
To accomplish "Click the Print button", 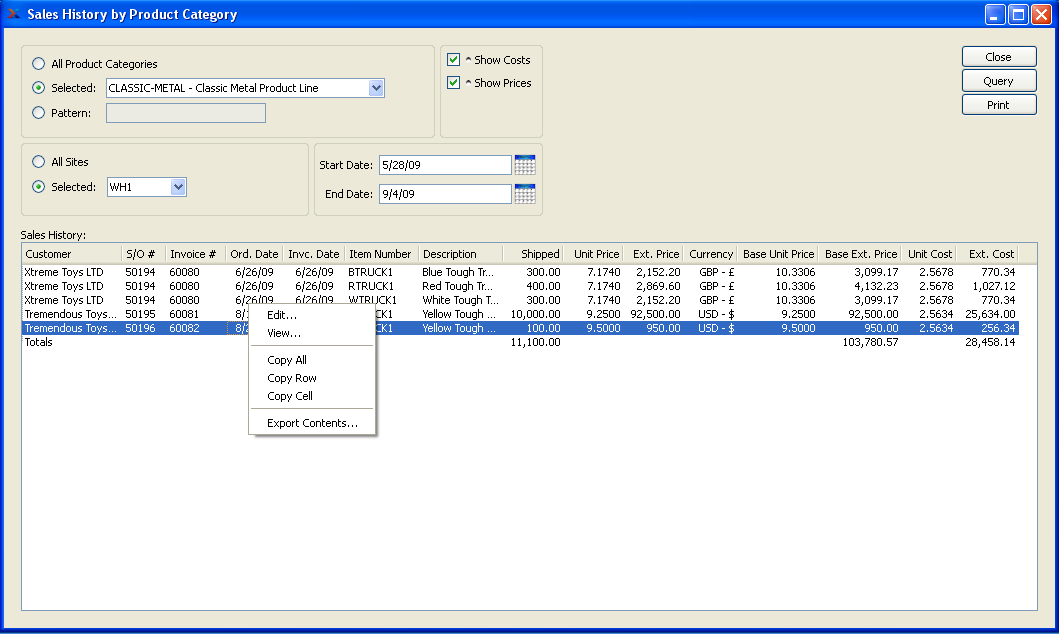I will coord(998,105).
